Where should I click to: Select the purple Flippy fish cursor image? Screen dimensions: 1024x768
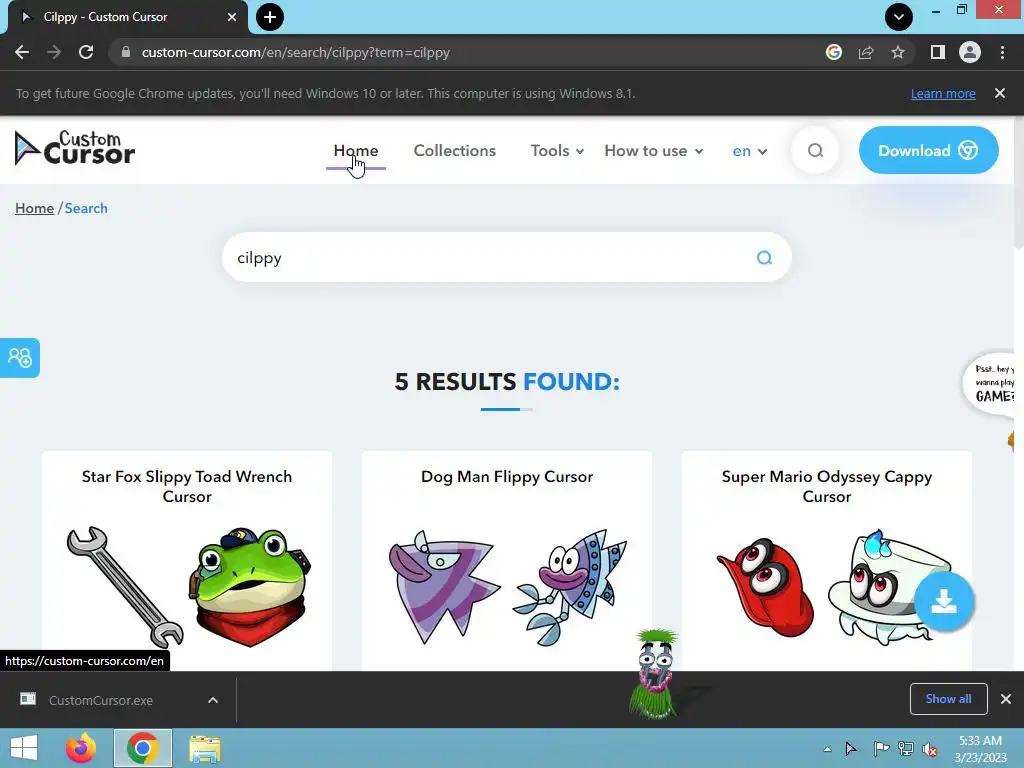coord(443,586)
